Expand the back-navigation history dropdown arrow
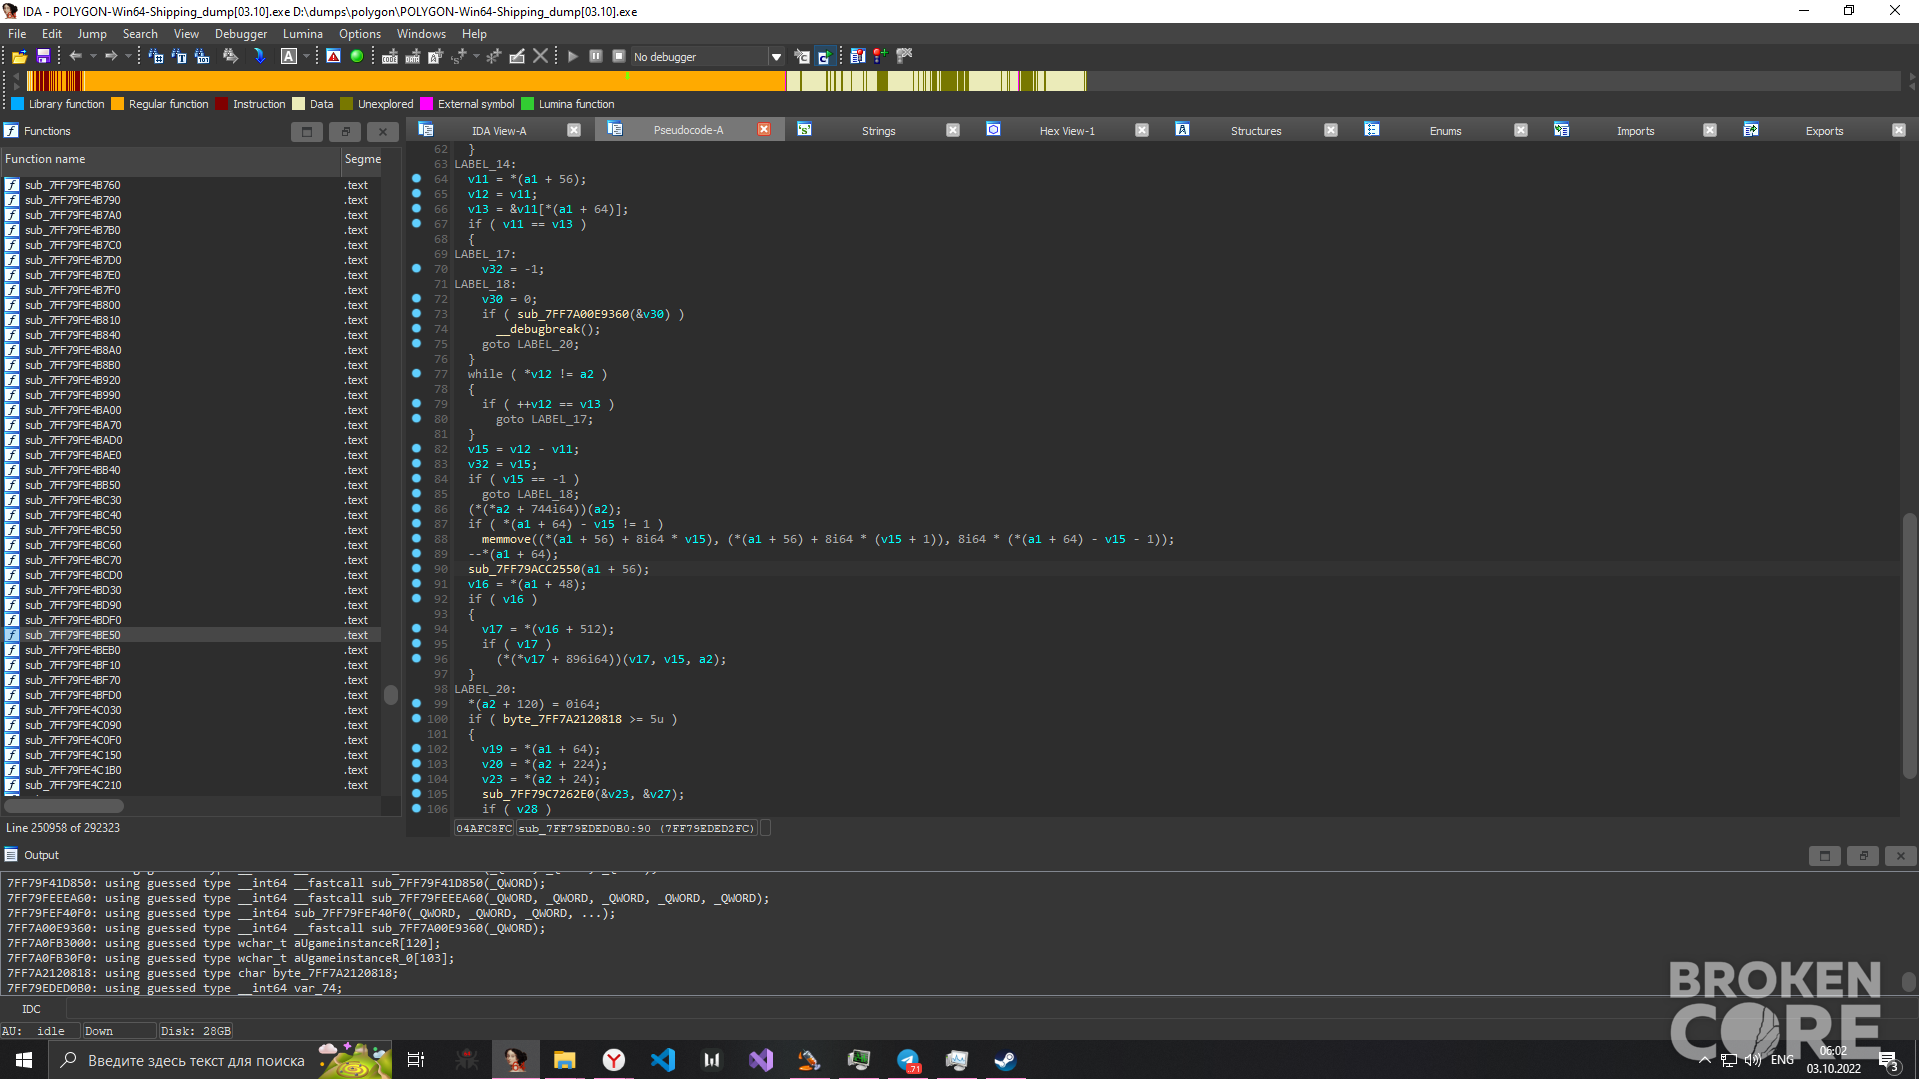 tap(92, 57)
